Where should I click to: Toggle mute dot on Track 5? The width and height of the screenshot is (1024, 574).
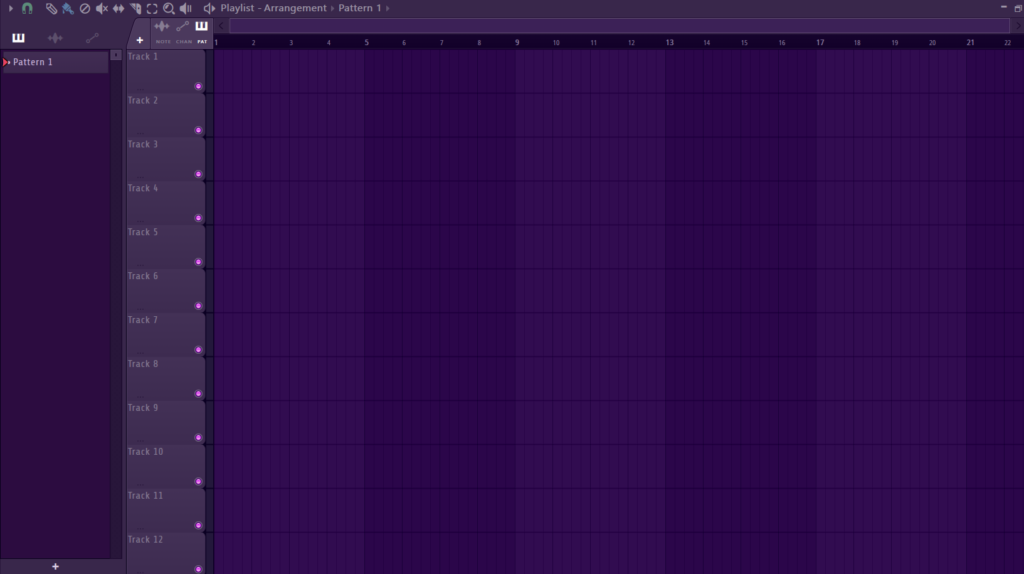(x=198, y=262)
